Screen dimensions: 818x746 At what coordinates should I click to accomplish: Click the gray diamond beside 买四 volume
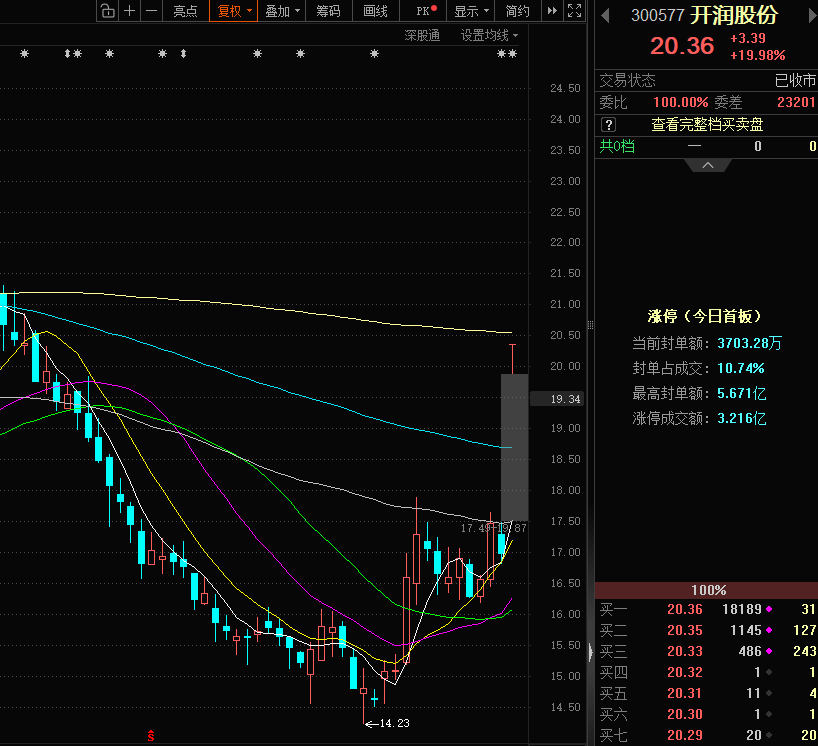769,672
